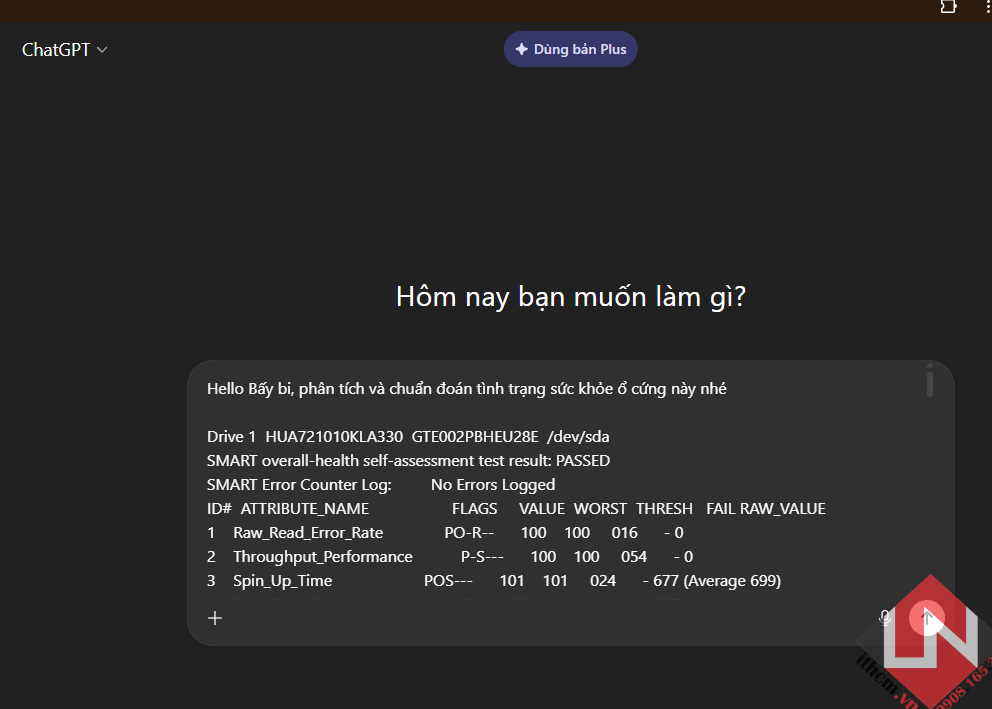
Task: Click the prompt box scrollbar thumb
Action: tap(929, 384)
